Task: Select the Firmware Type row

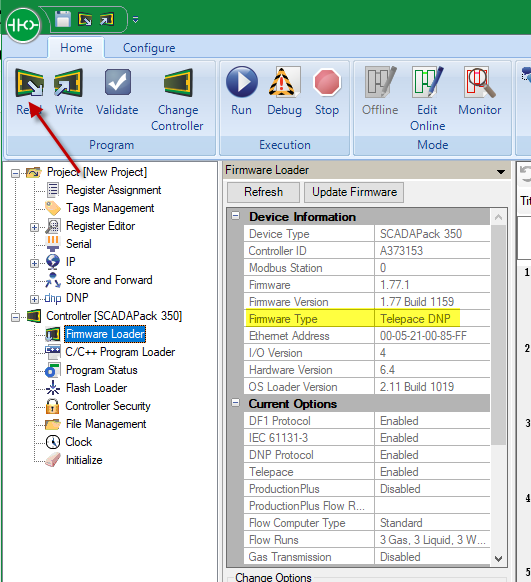Action: [367, 318]
